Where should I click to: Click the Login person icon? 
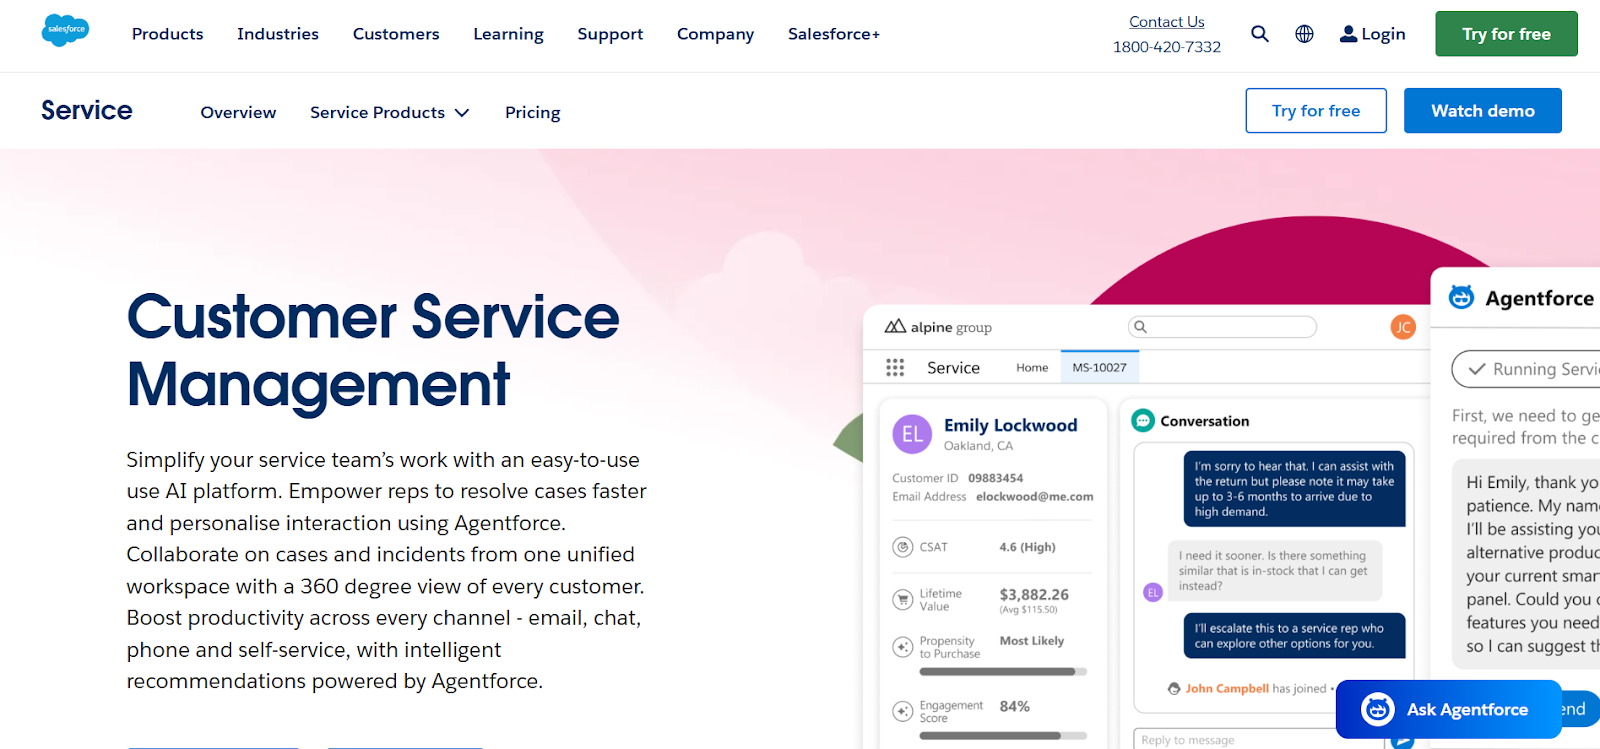coord(1348,34)
